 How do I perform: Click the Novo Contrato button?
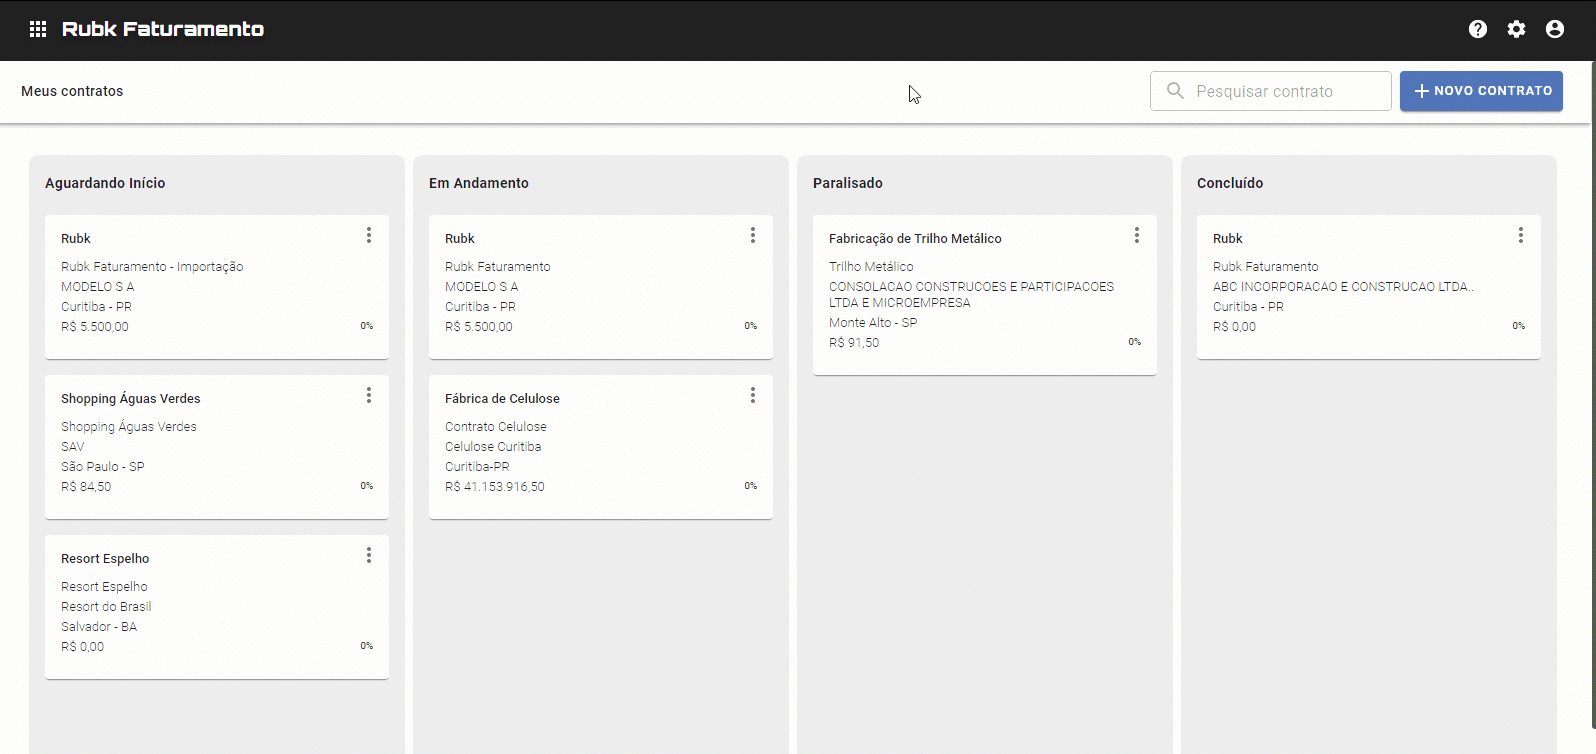coord(1481,91)
